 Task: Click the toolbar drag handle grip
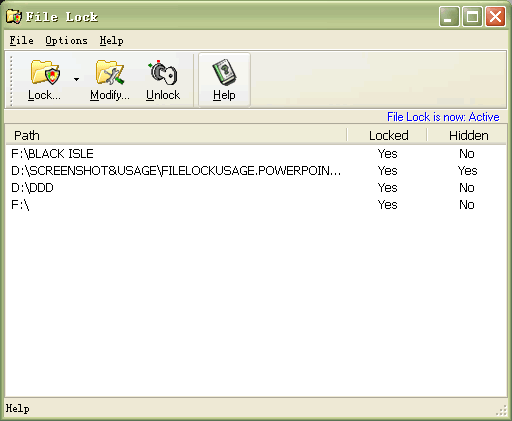[x=11, y=80]
